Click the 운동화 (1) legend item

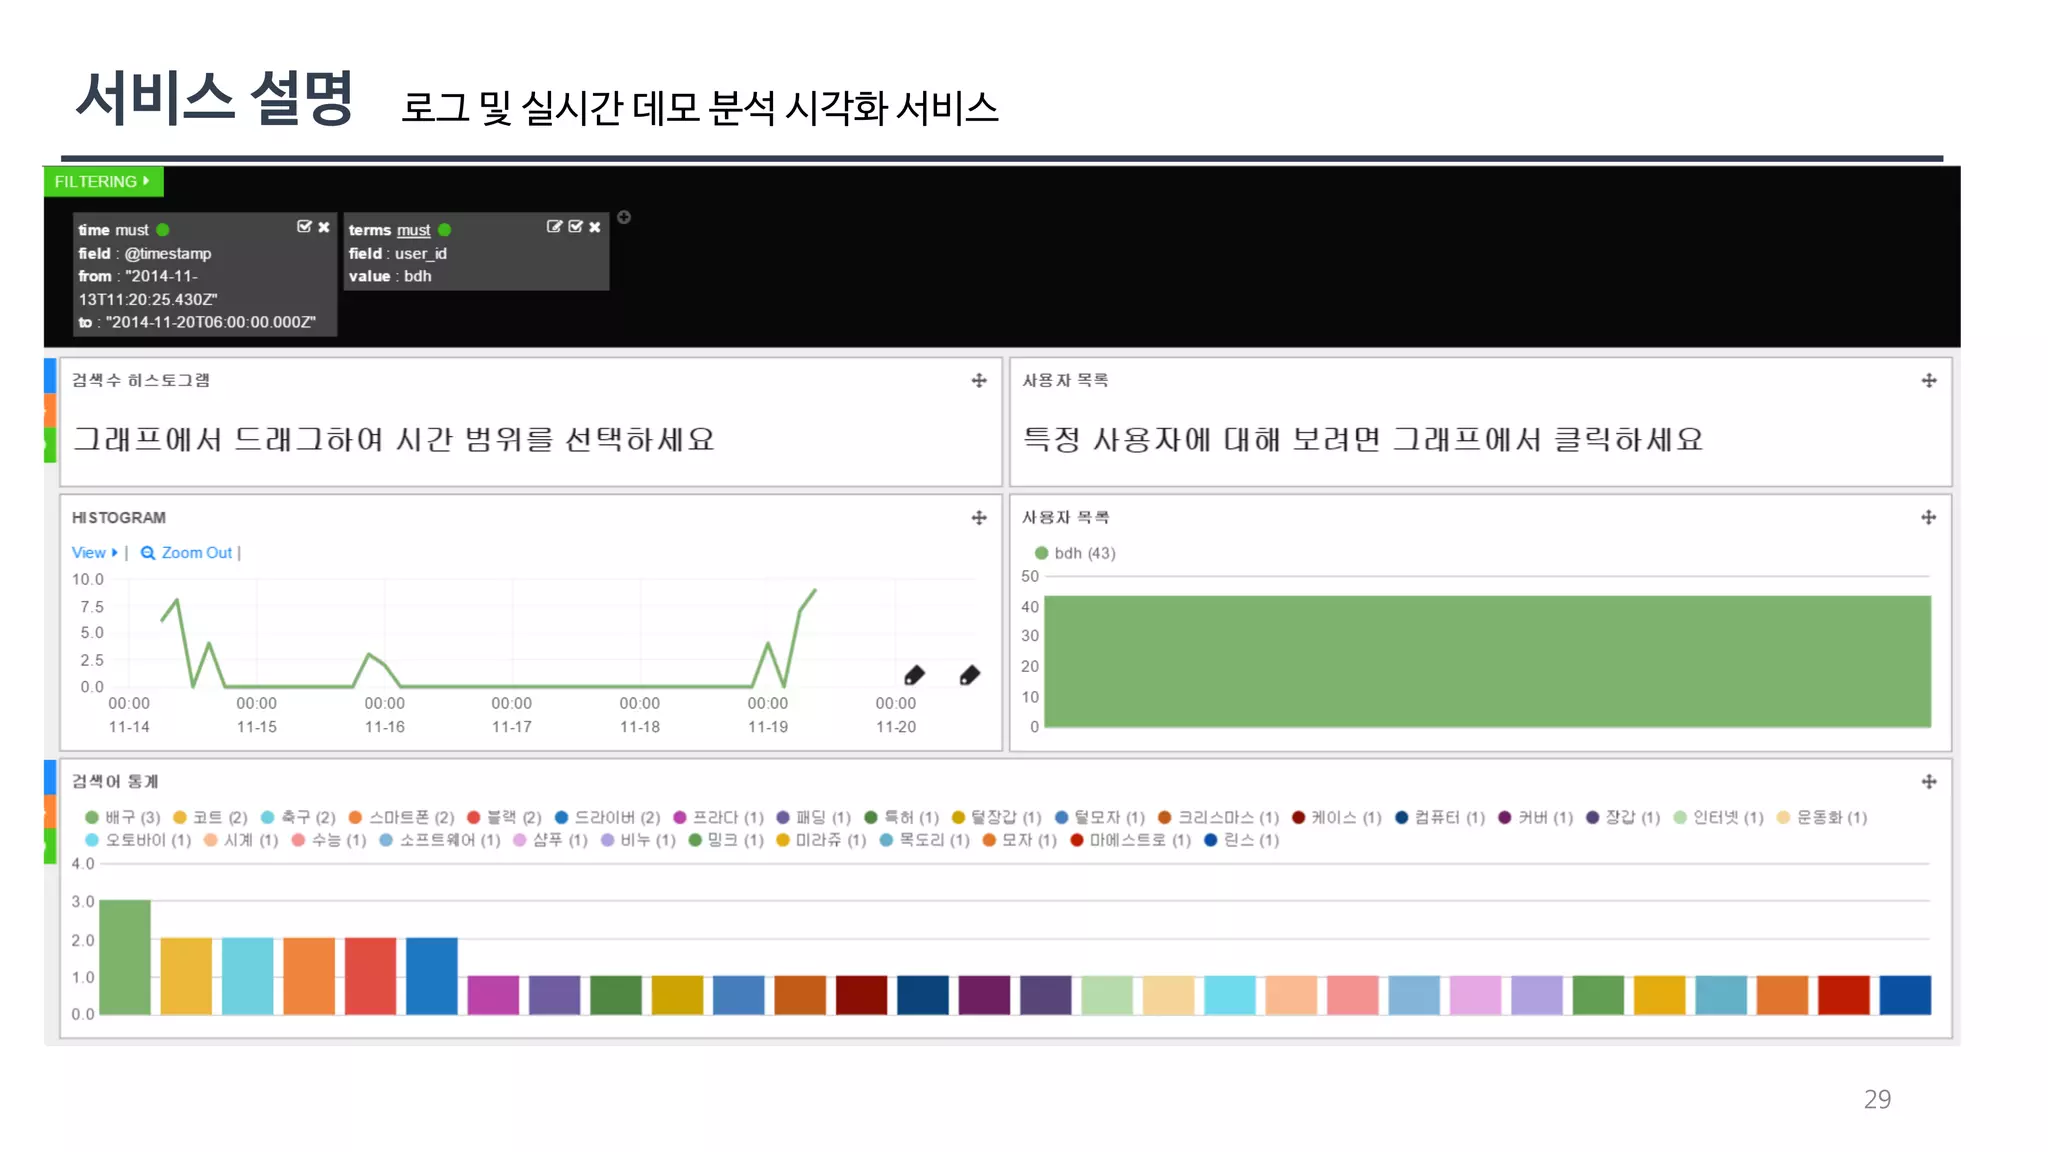click(1821, 817)
